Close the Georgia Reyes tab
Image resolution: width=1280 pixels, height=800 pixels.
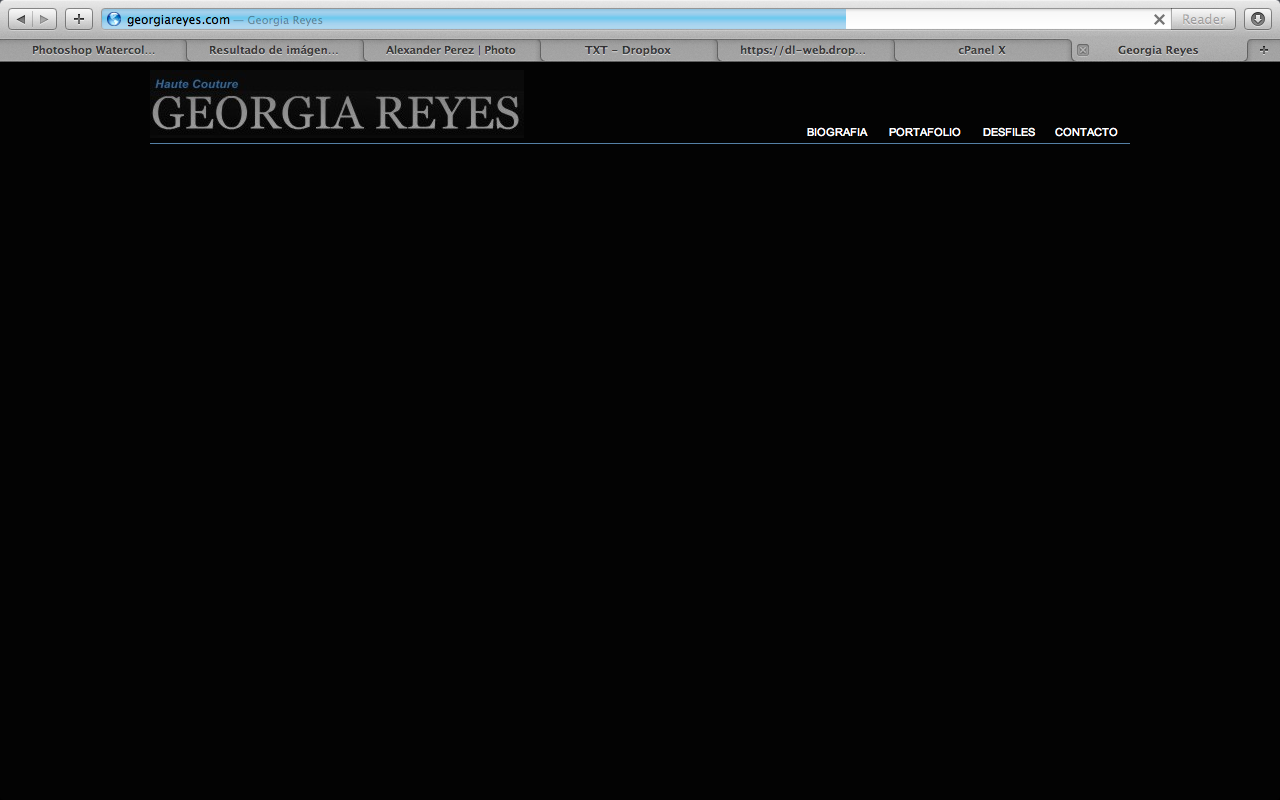tap(1082, 50)
